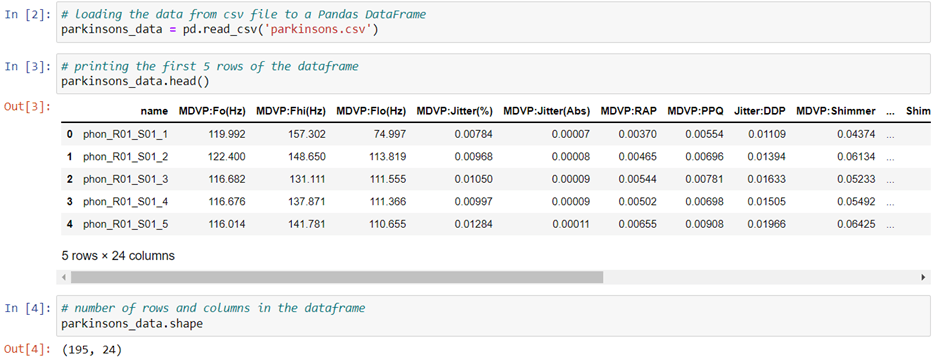Image resolution: width=940 pixels, height=364 pixels.
Task: Click the value 0.00011
Action: [571, 224]
